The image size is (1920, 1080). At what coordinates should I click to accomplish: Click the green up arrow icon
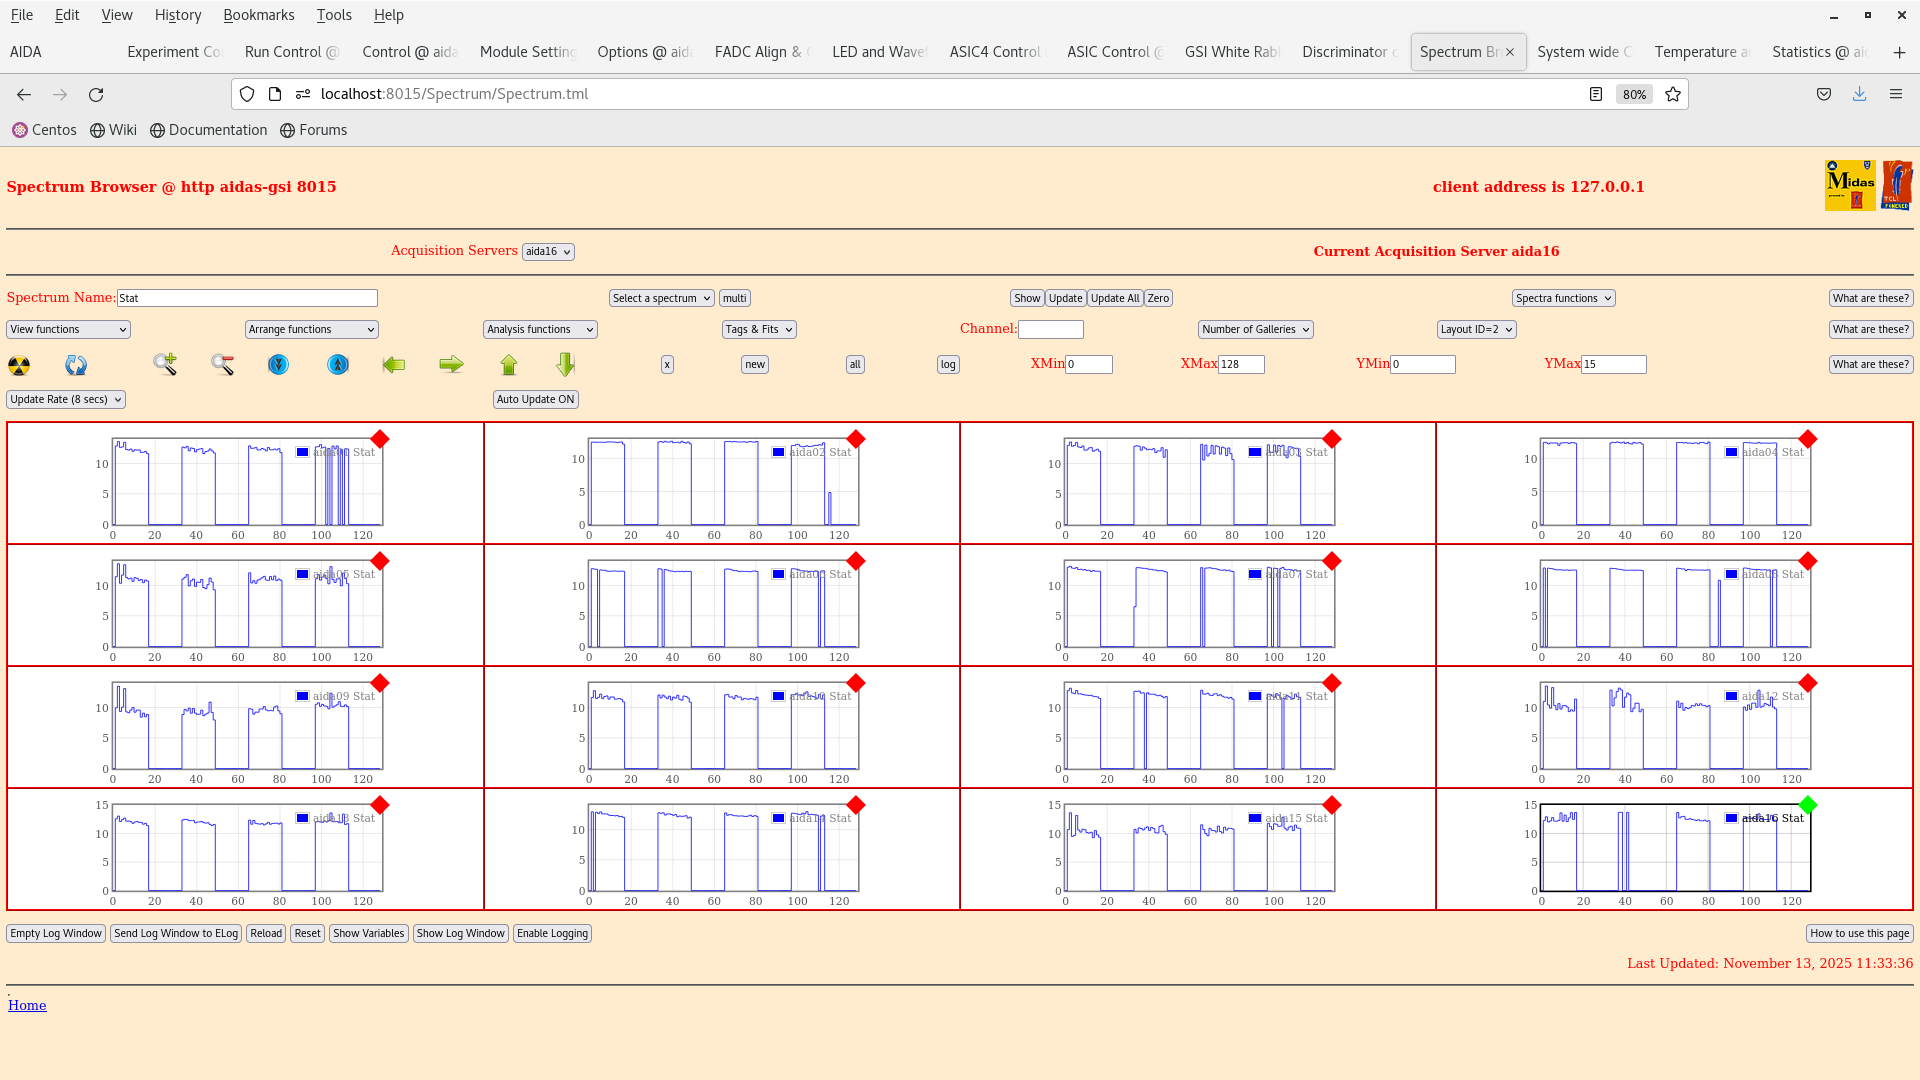(509, 365)
